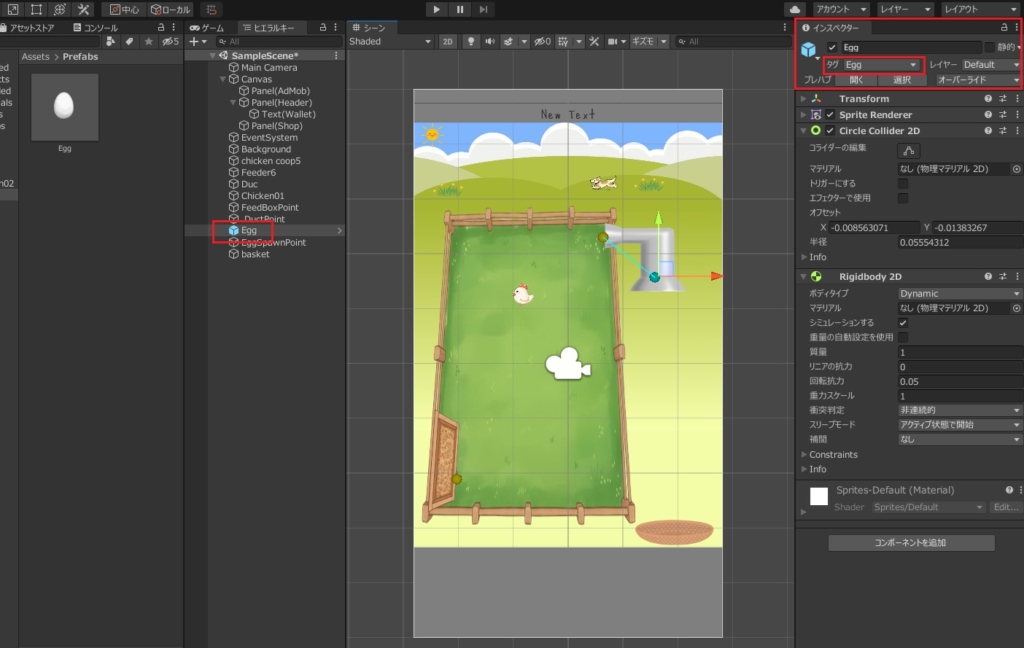1024x648 pixels.
Task: Click the Inspector panel lock icon
Action: pyautogui.click(x=1001, y=27)
